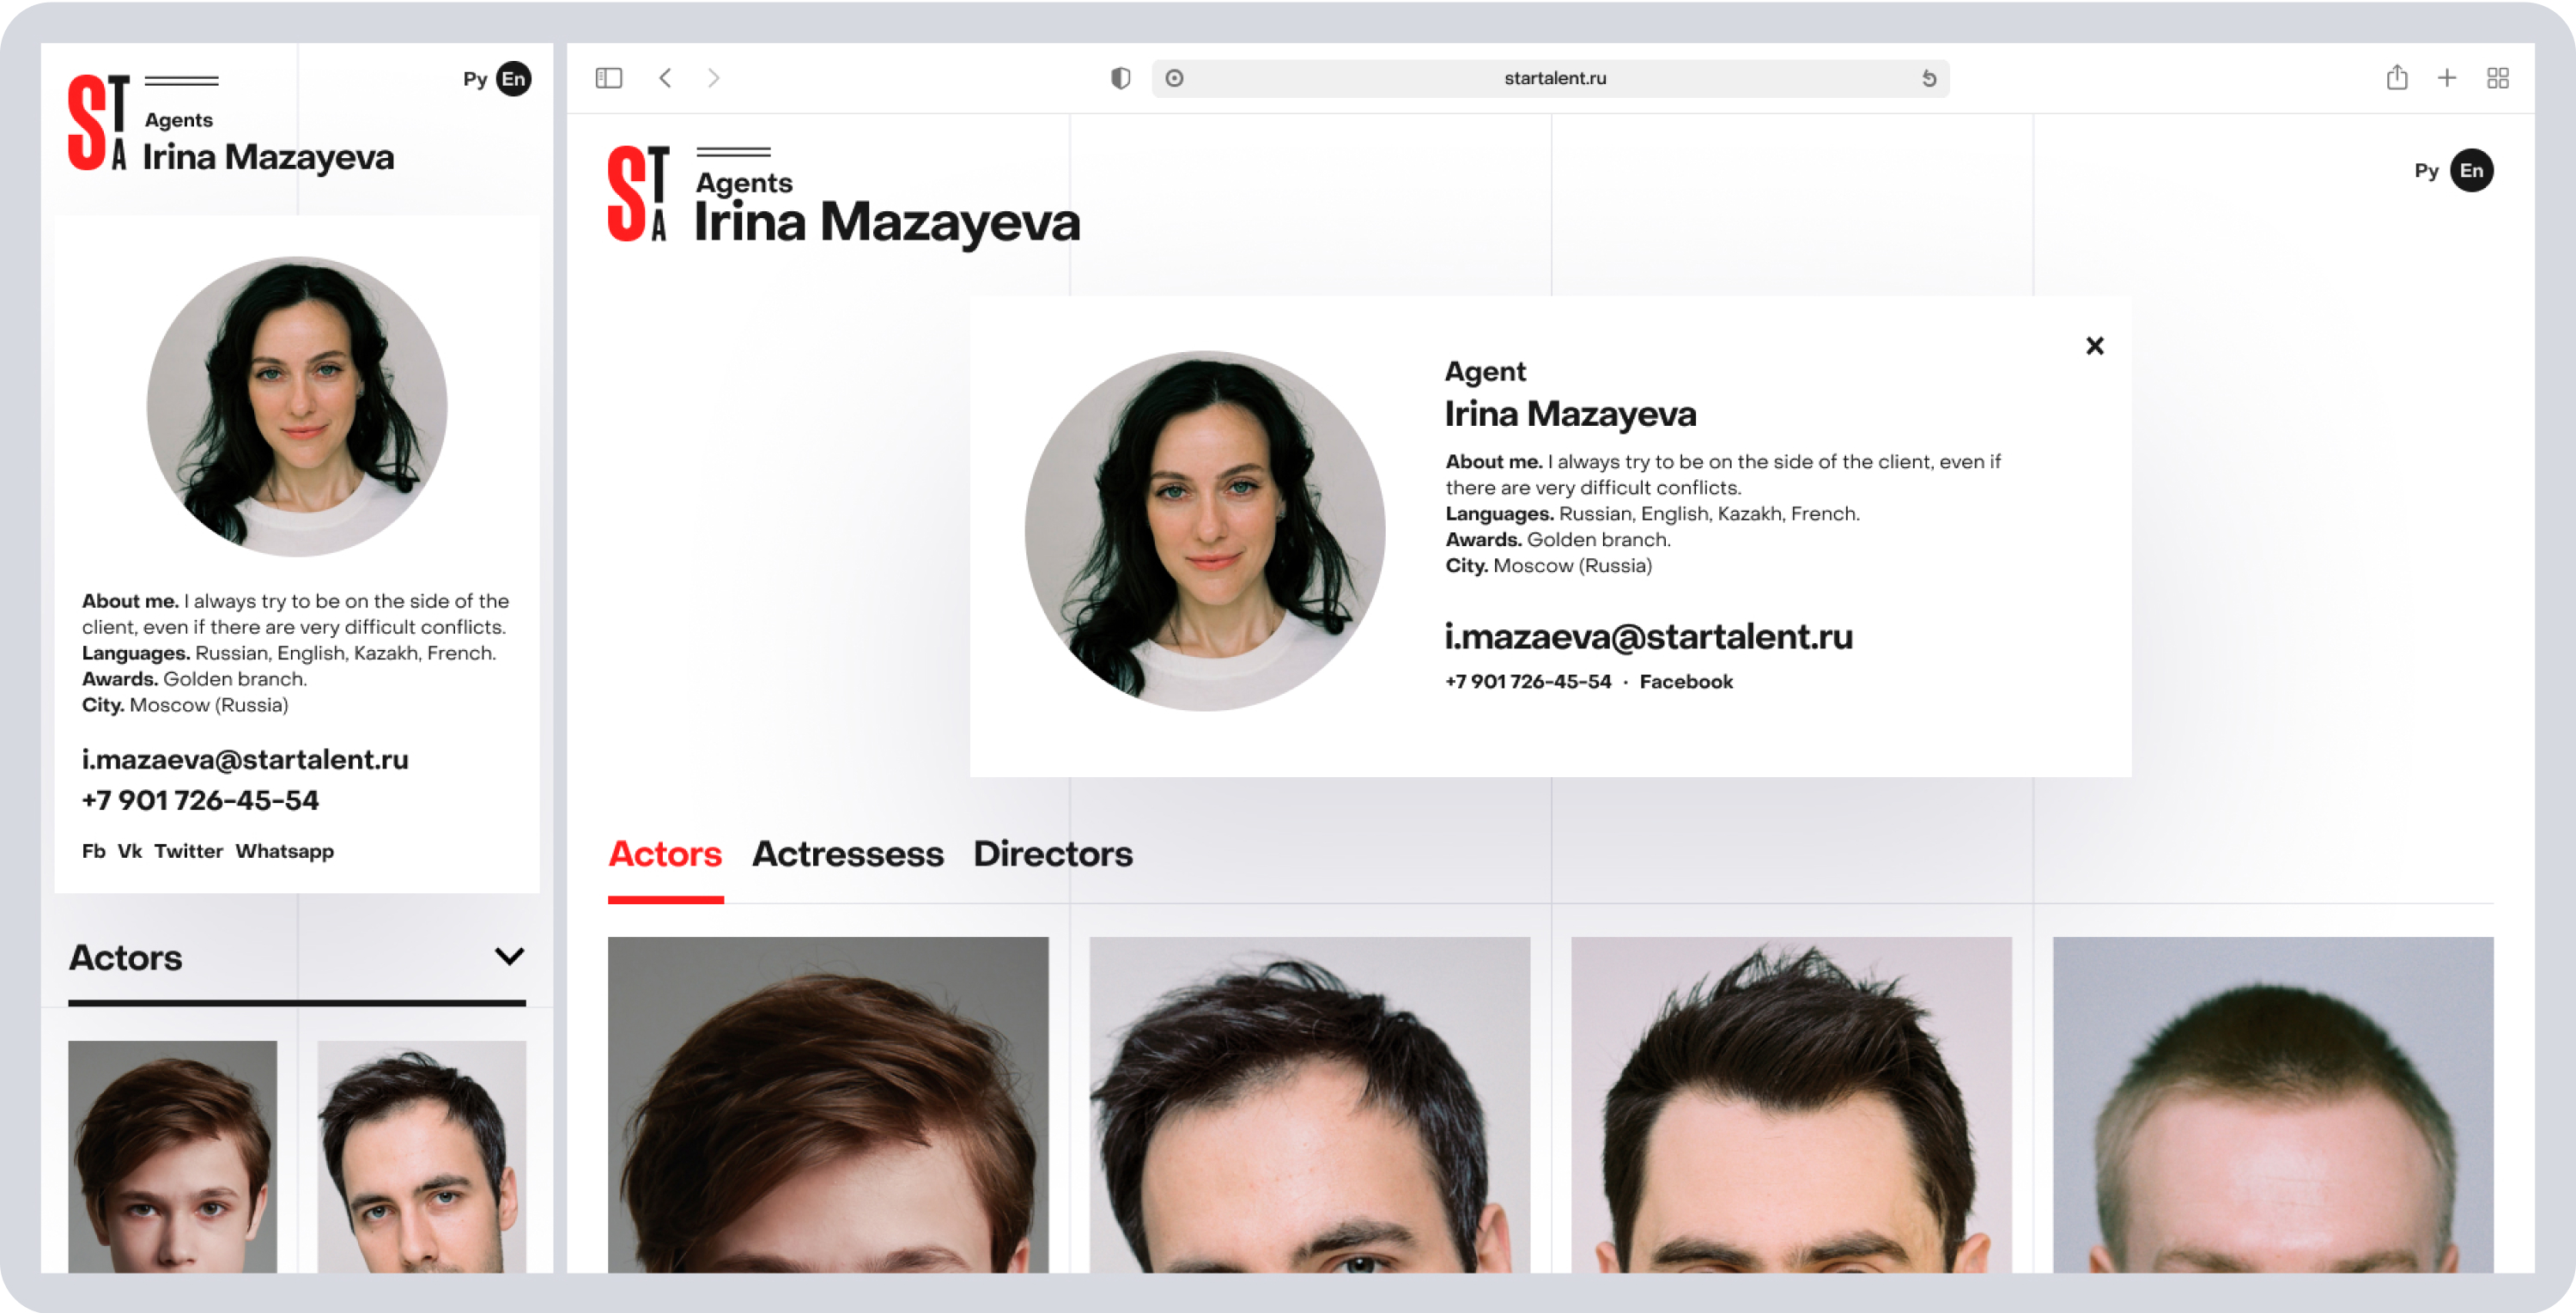
Task: Open the browser share icon
Action: click(x=2396, y=77)
